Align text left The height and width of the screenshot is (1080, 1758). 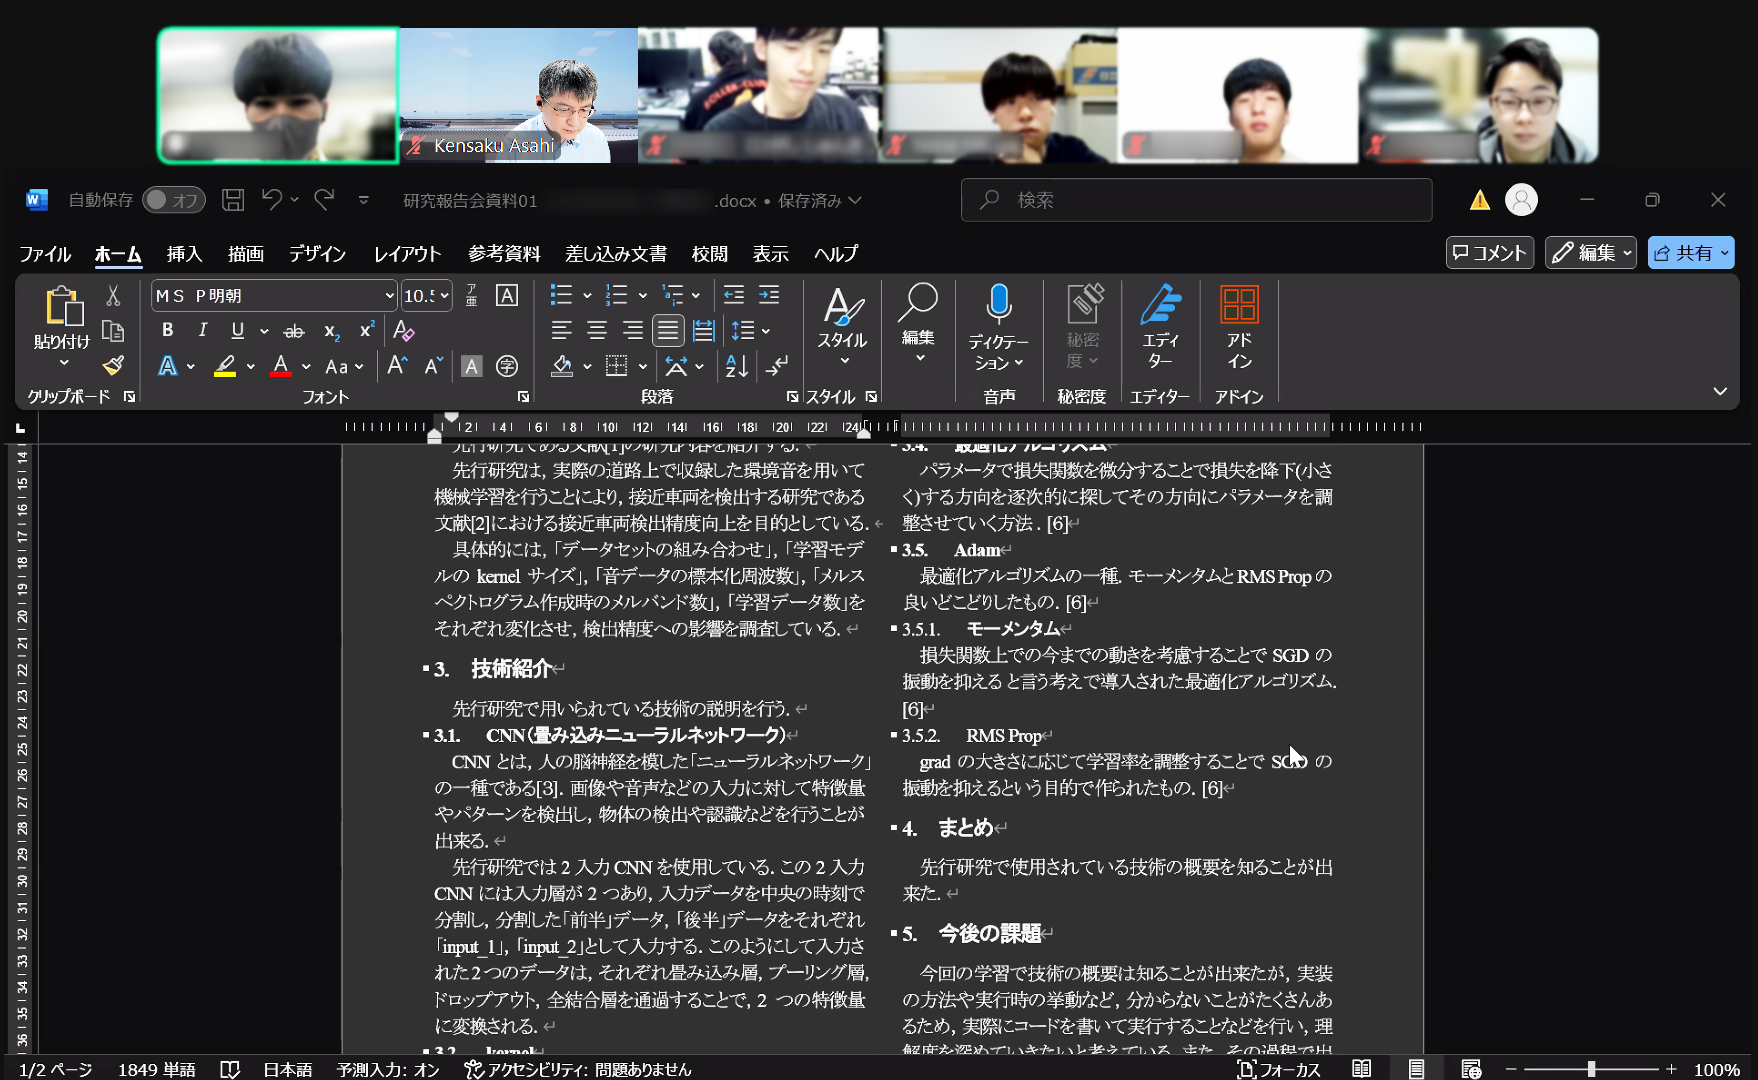[561, 331]
